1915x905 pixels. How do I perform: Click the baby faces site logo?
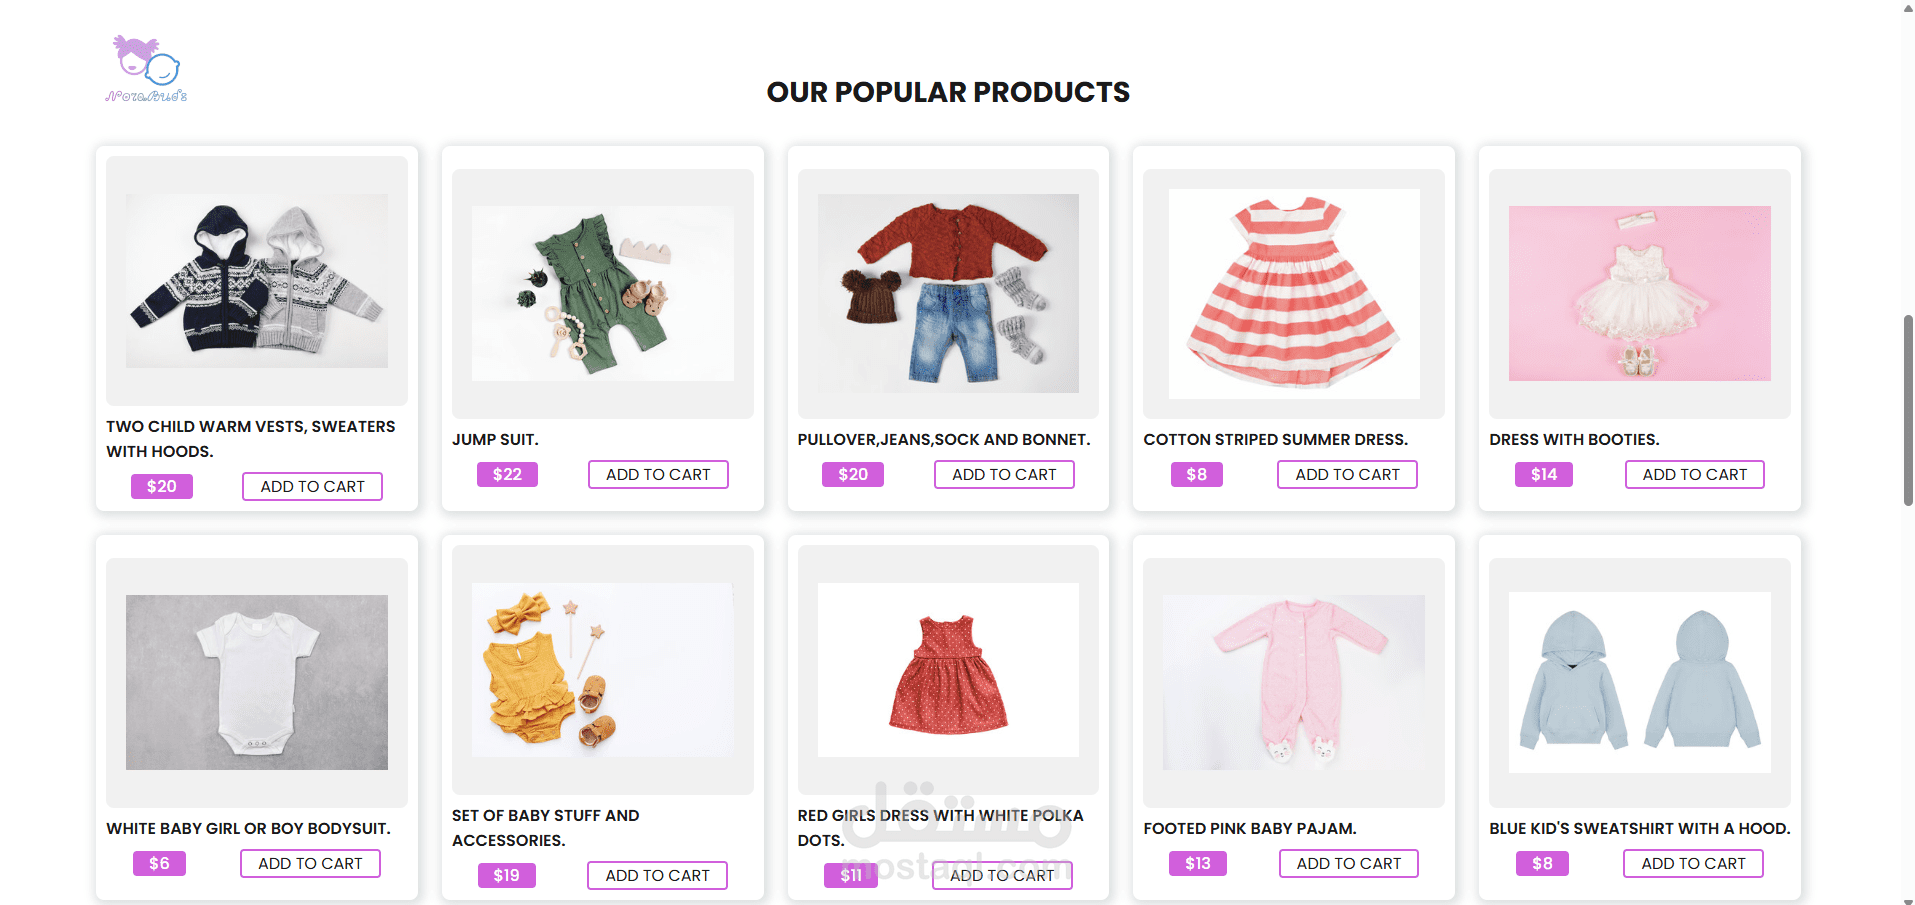point(147,68)
